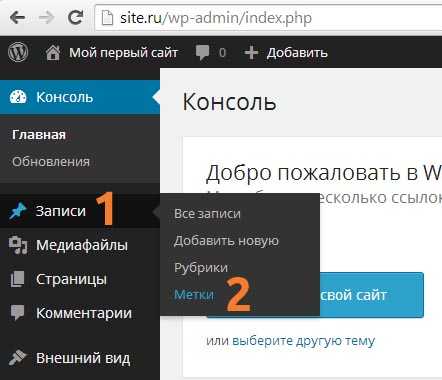The width and height of the screenshot is (442, 380).
Task: Click the home icon for site
Action: tap(53, 53)
